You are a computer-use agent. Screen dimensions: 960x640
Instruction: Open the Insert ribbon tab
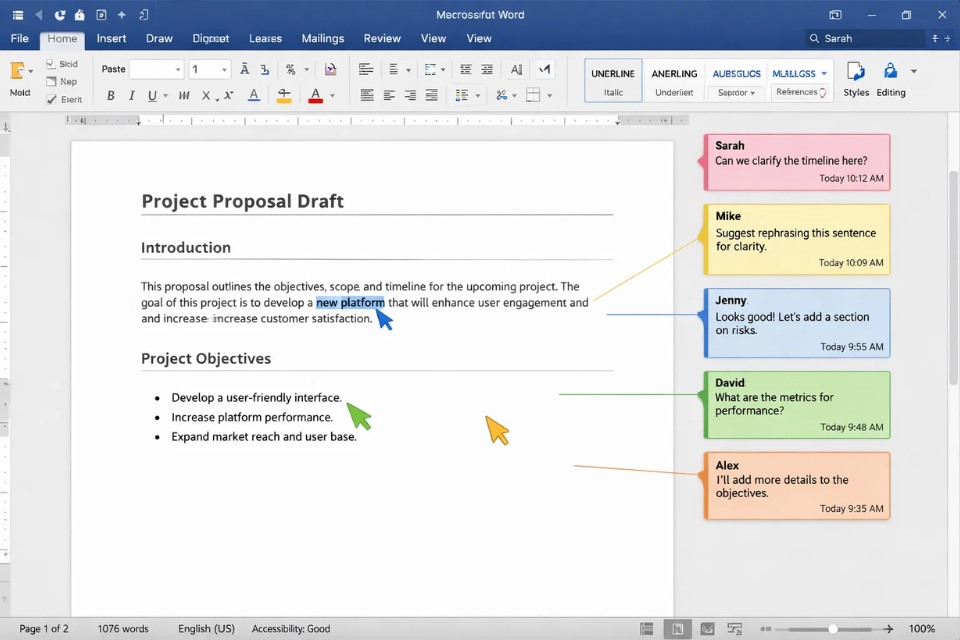[x=111, y=38]
